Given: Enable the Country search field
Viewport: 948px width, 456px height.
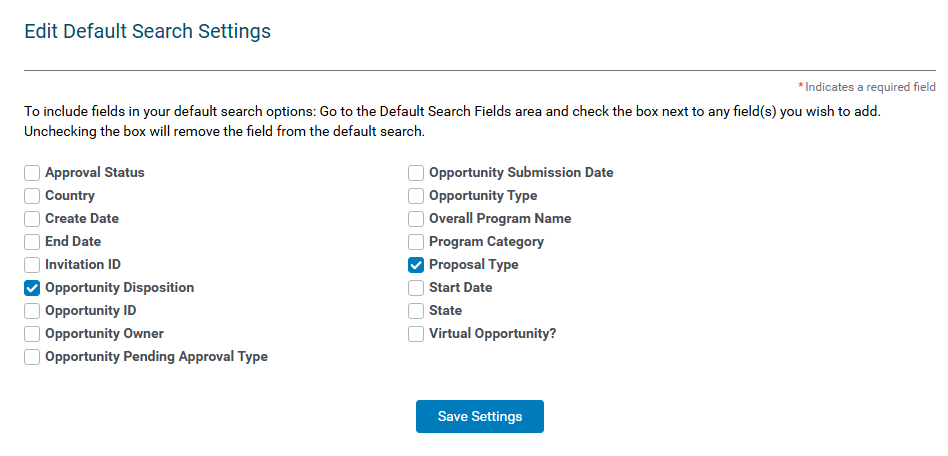Looking at the screenshot, I should click(32, 196).
